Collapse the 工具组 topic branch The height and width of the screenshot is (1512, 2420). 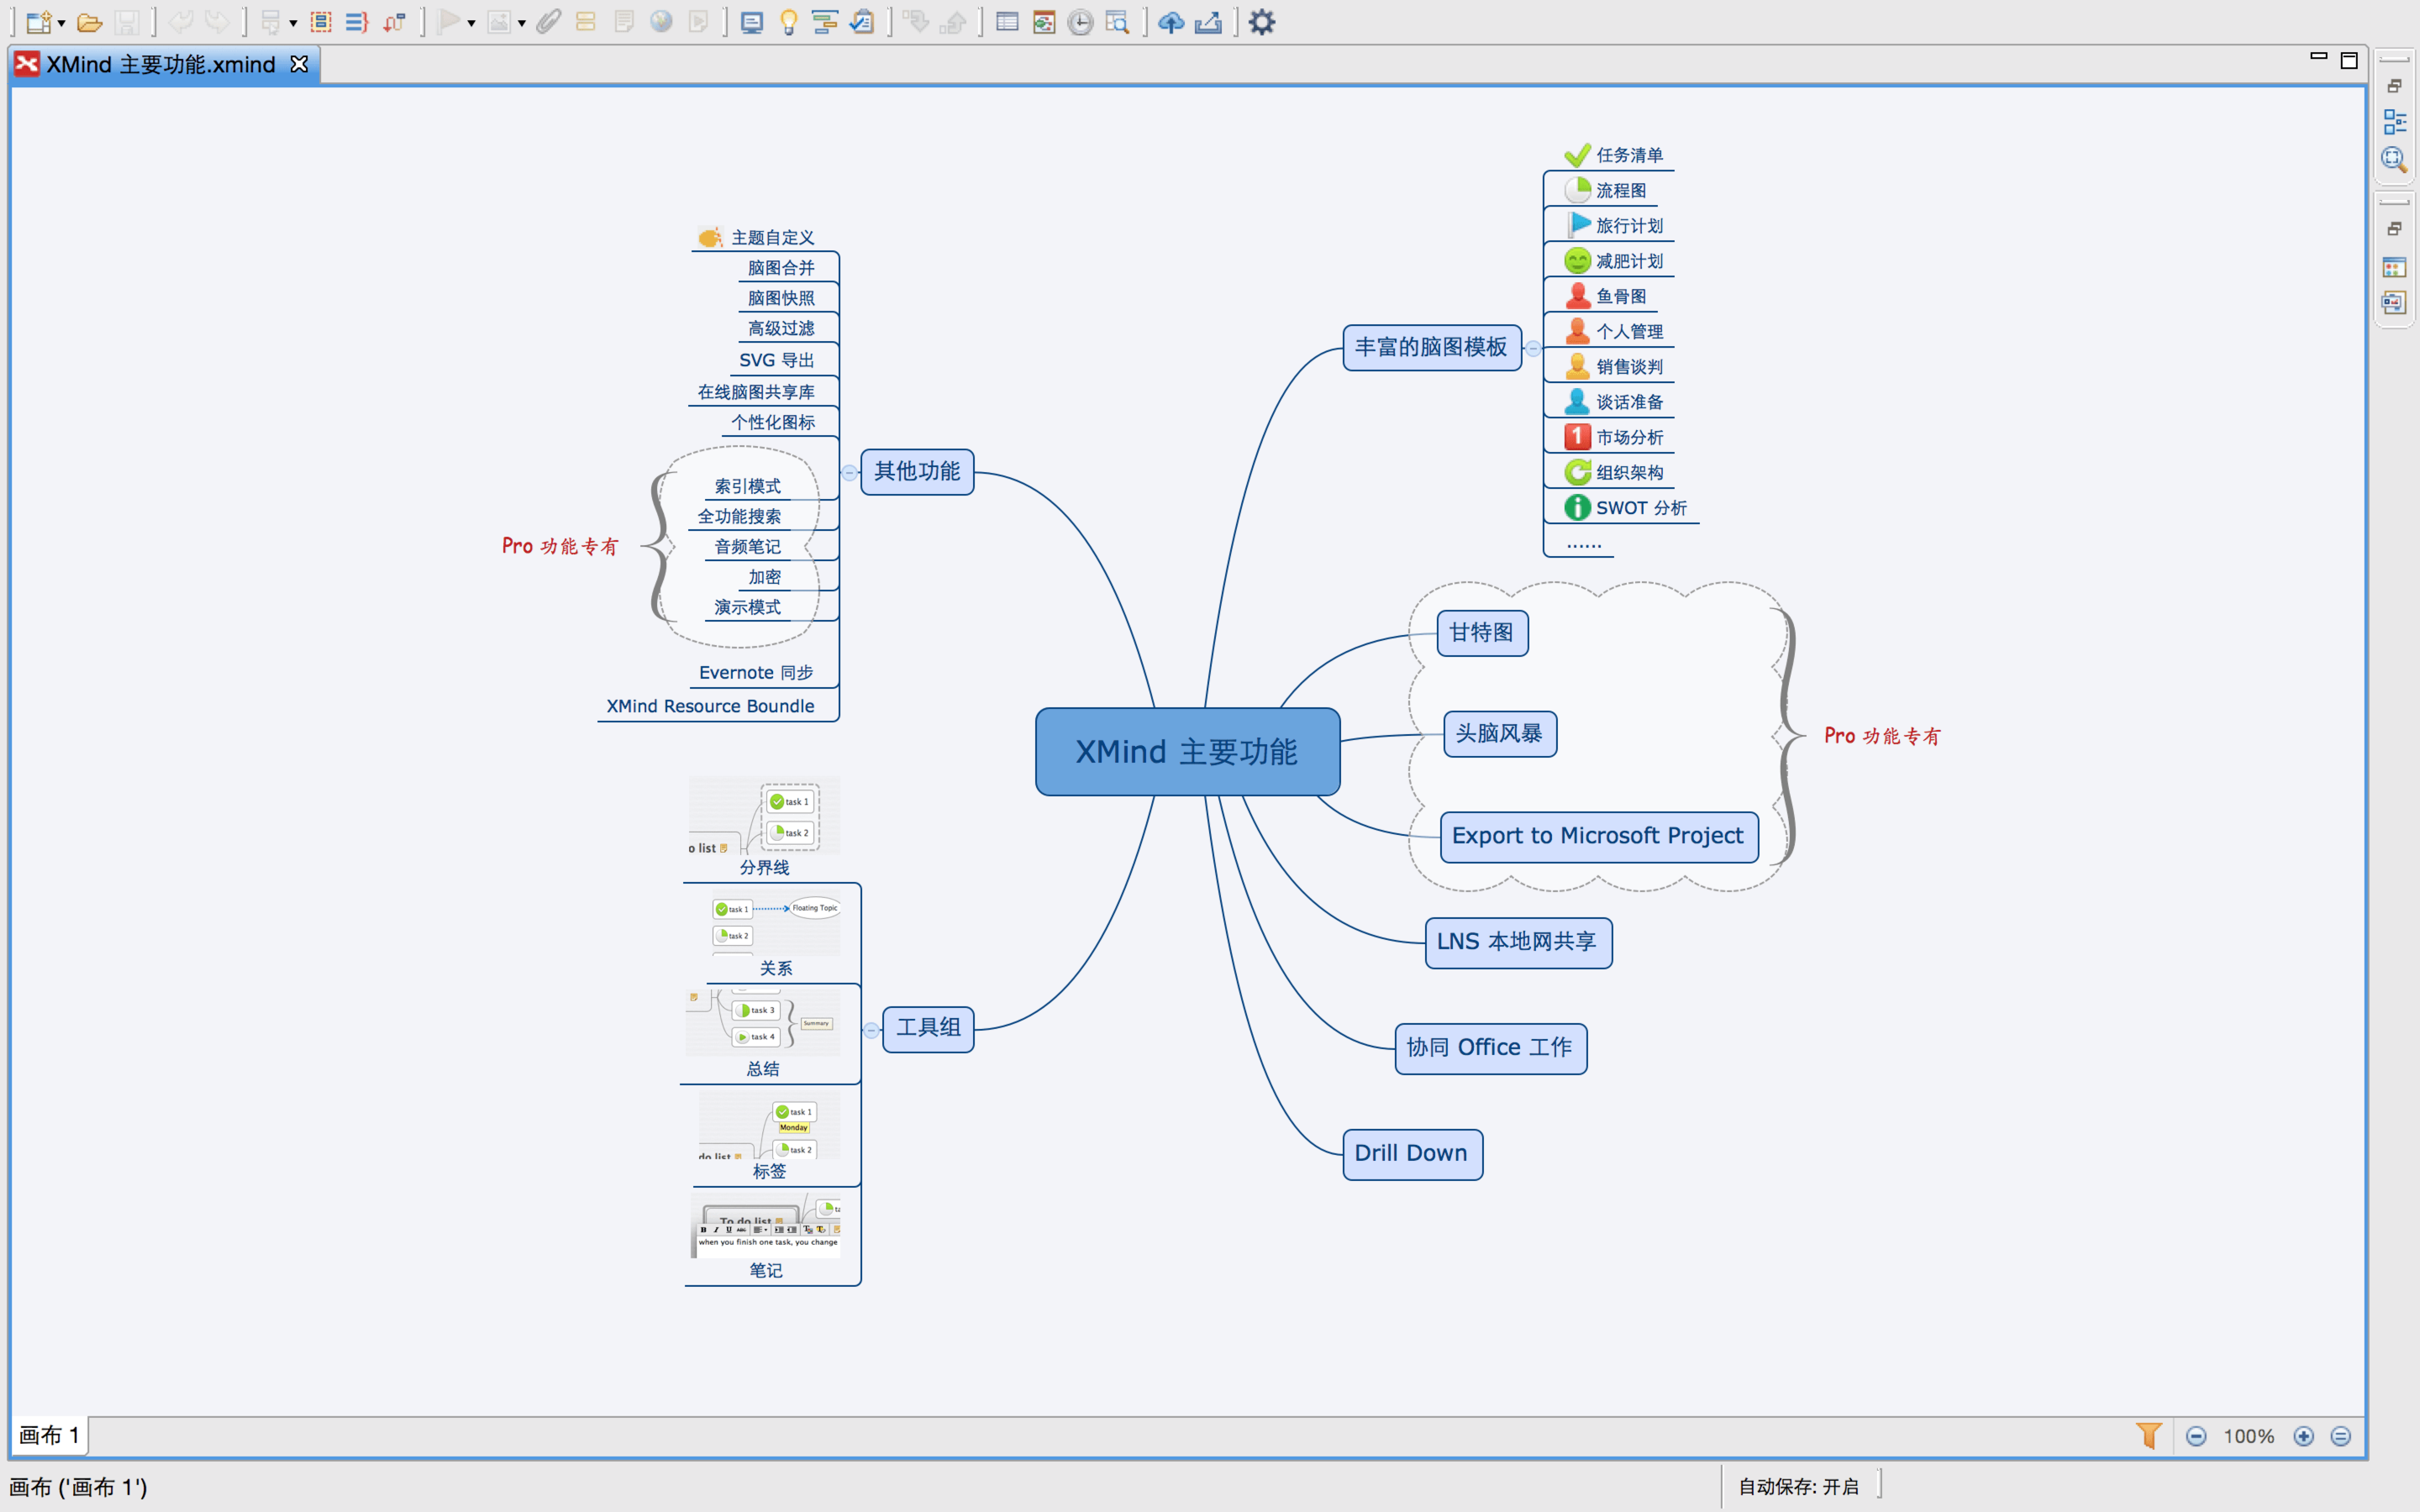click(871, 1030)
